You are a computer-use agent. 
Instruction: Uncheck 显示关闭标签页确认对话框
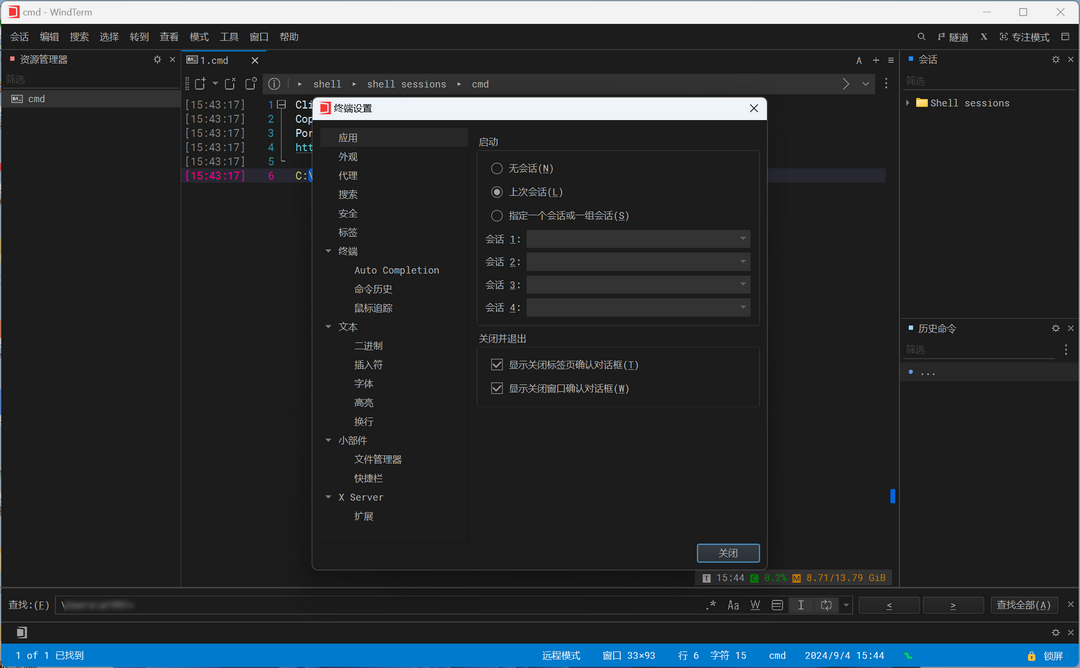(497, 363)
